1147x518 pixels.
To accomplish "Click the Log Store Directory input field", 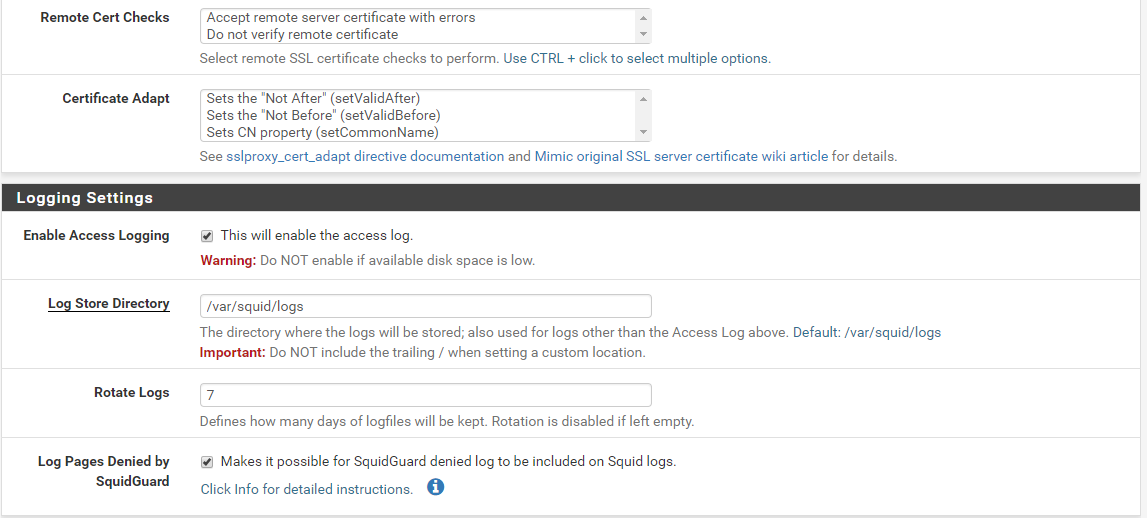I will [425, 306].
